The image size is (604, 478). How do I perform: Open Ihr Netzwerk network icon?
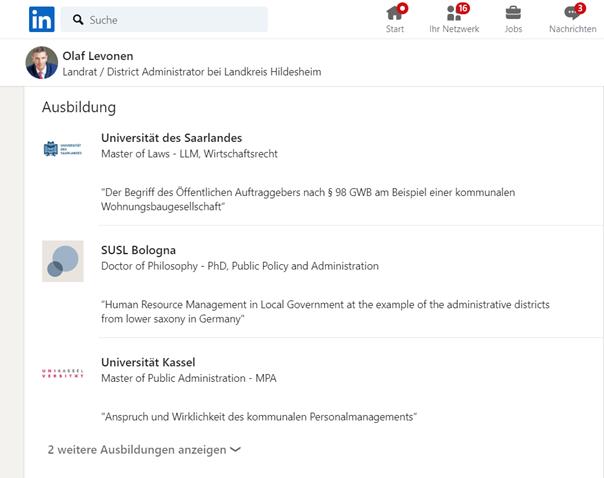[453, 13]
